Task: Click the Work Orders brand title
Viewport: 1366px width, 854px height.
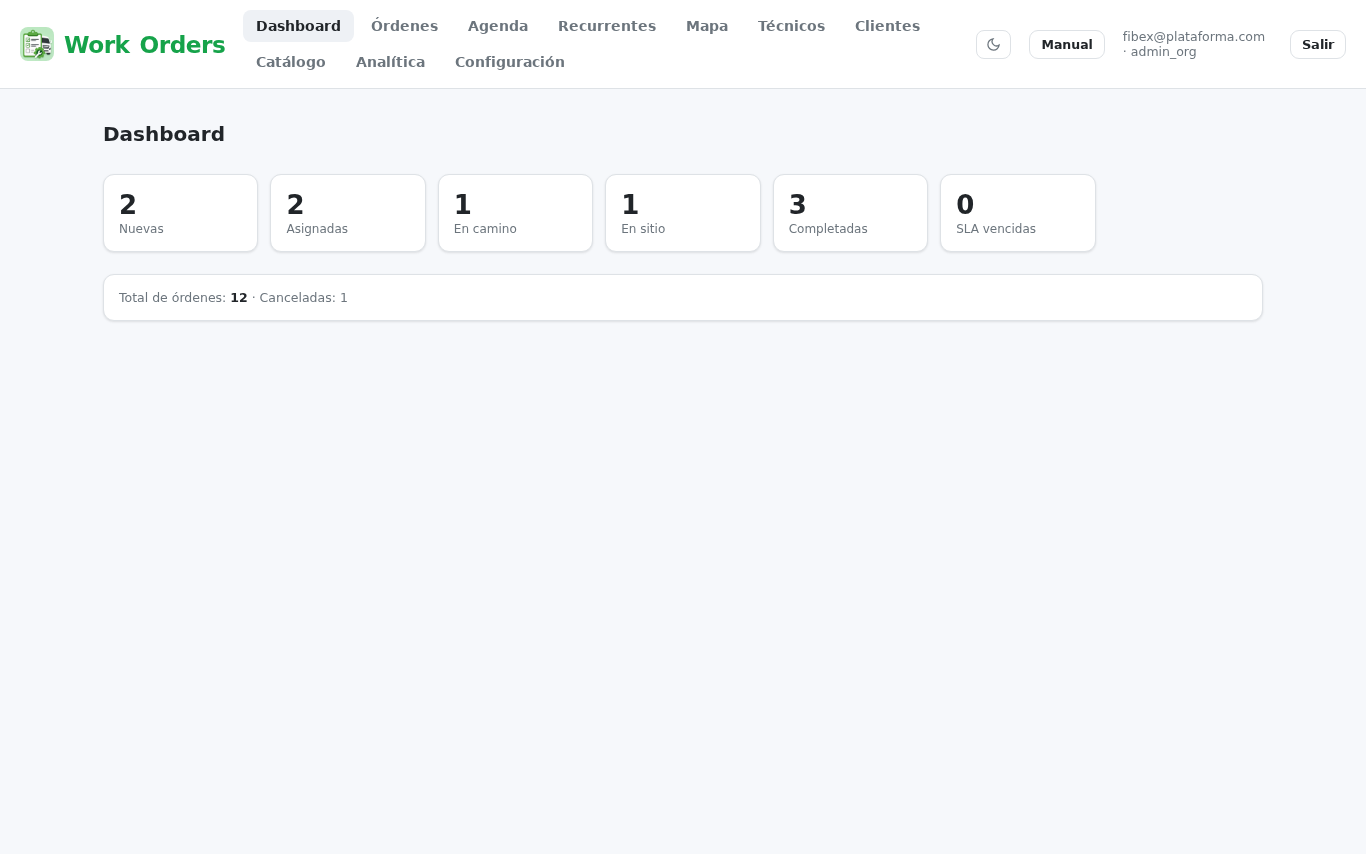Action: (145, 45)
